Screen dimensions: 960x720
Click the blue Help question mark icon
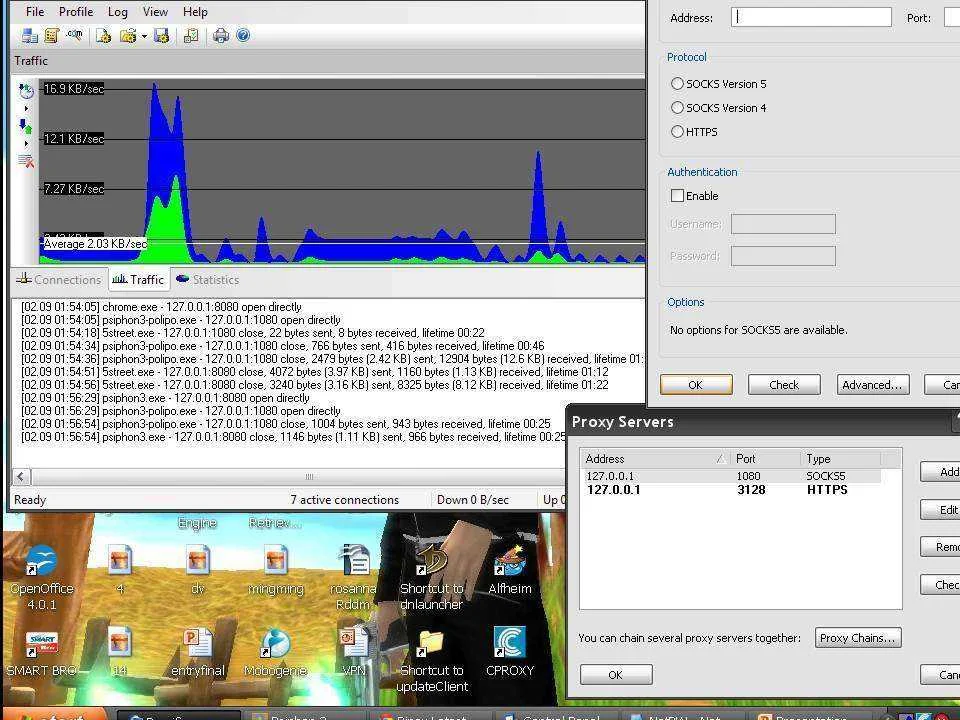pos(243,36)
